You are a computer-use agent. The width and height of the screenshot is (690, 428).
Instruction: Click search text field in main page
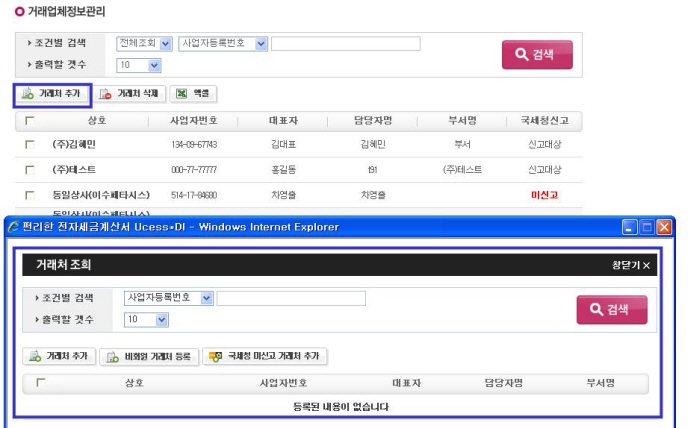point(345,44)
